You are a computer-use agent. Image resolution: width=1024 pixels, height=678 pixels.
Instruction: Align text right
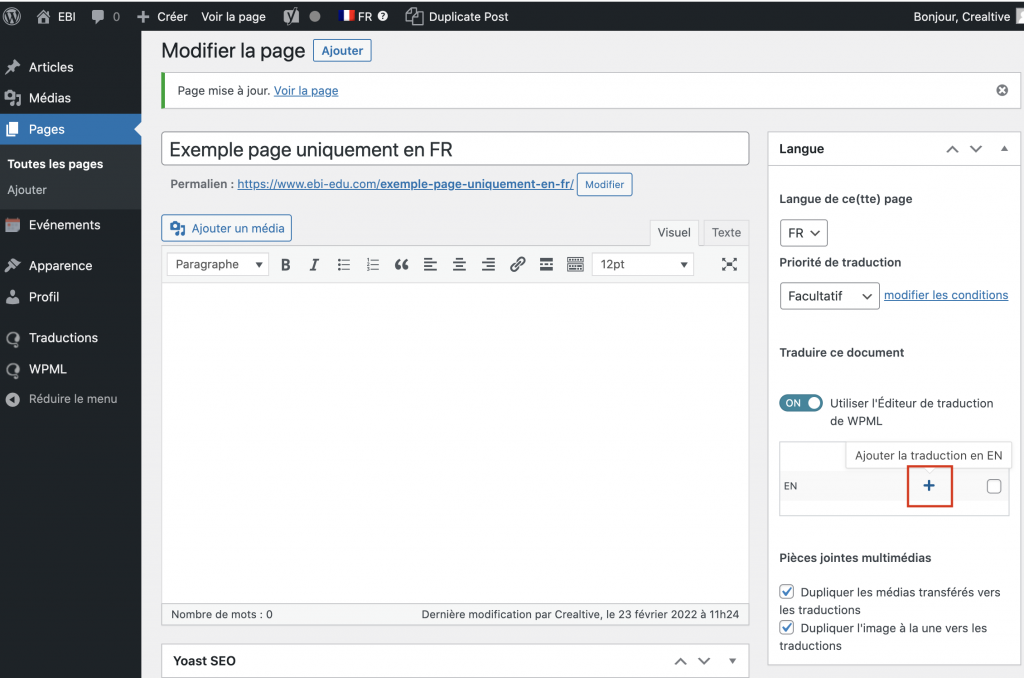(x=488, y=265)
